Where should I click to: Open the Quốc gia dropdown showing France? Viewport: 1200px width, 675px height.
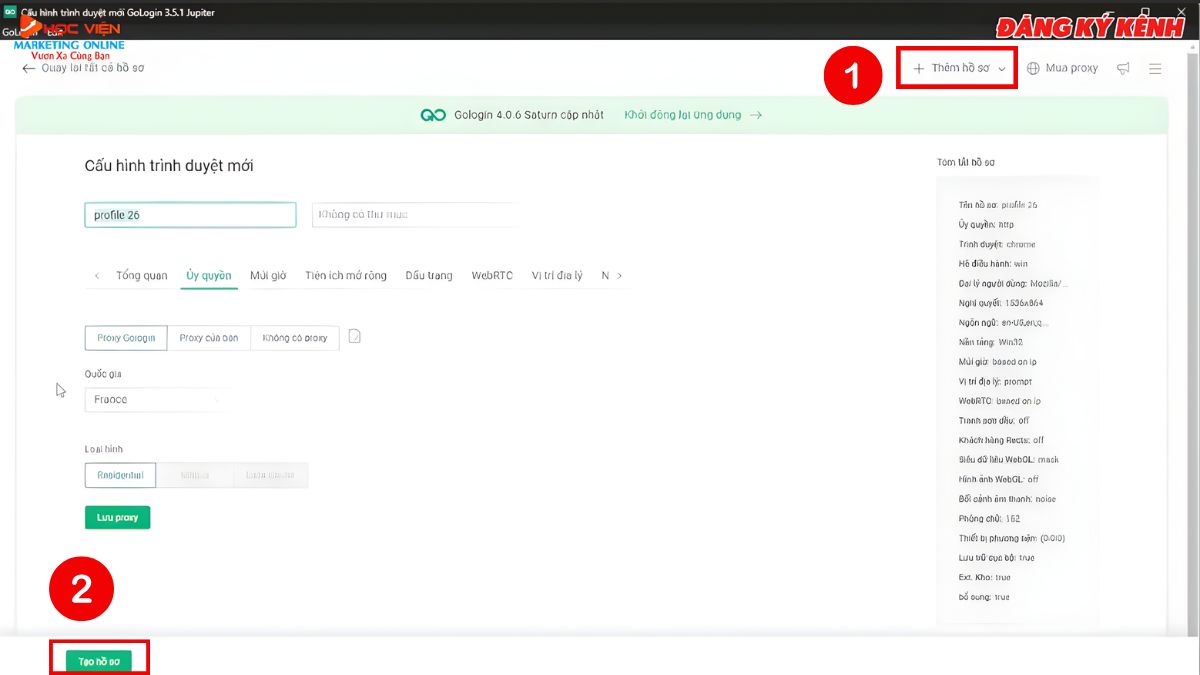point(155,399)
